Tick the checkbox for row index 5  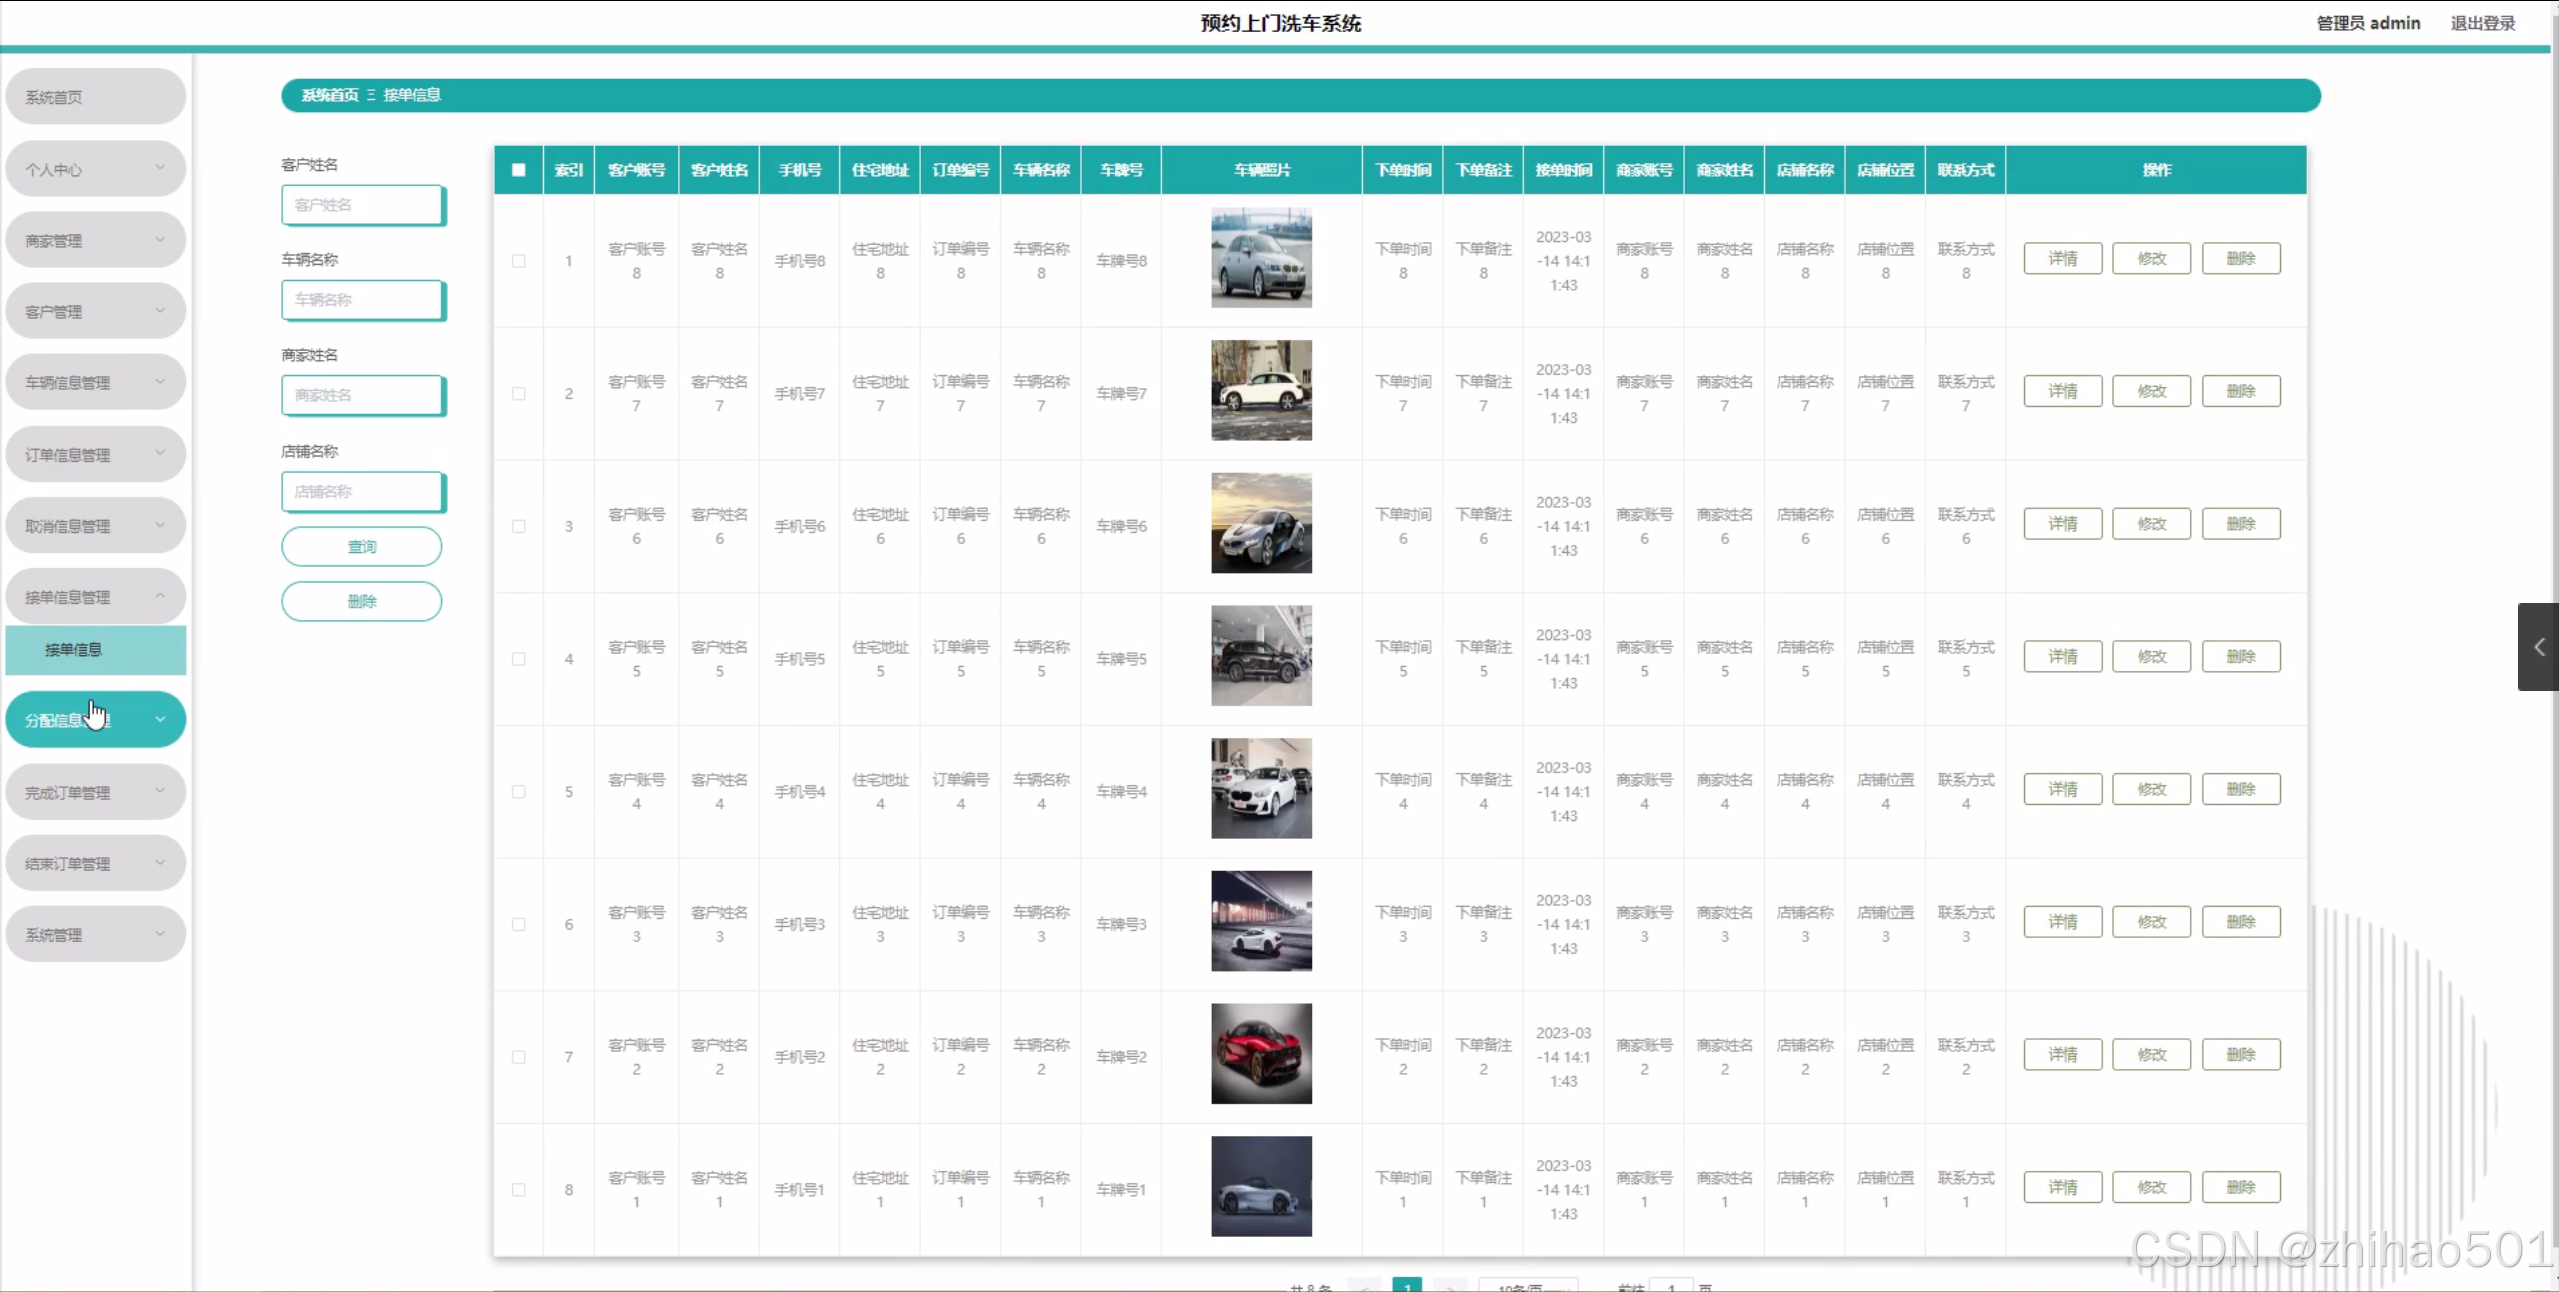pyautogui.click(x=518, y=792)
